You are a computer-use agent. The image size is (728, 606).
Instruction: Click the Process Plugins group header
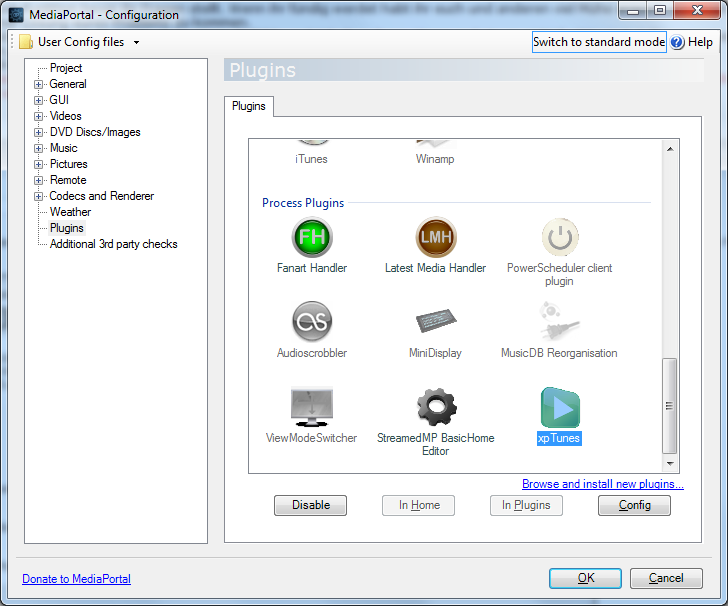coord(303,203)
